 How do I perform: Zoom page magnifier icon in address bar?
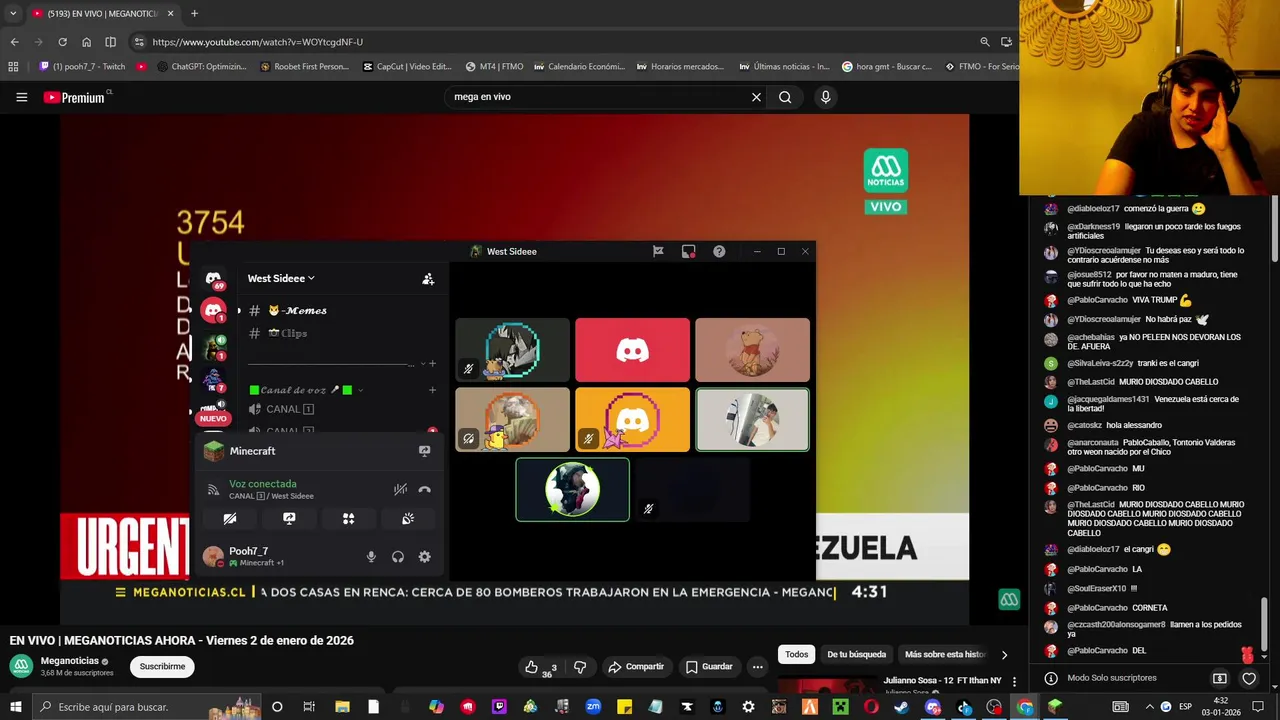985,42
